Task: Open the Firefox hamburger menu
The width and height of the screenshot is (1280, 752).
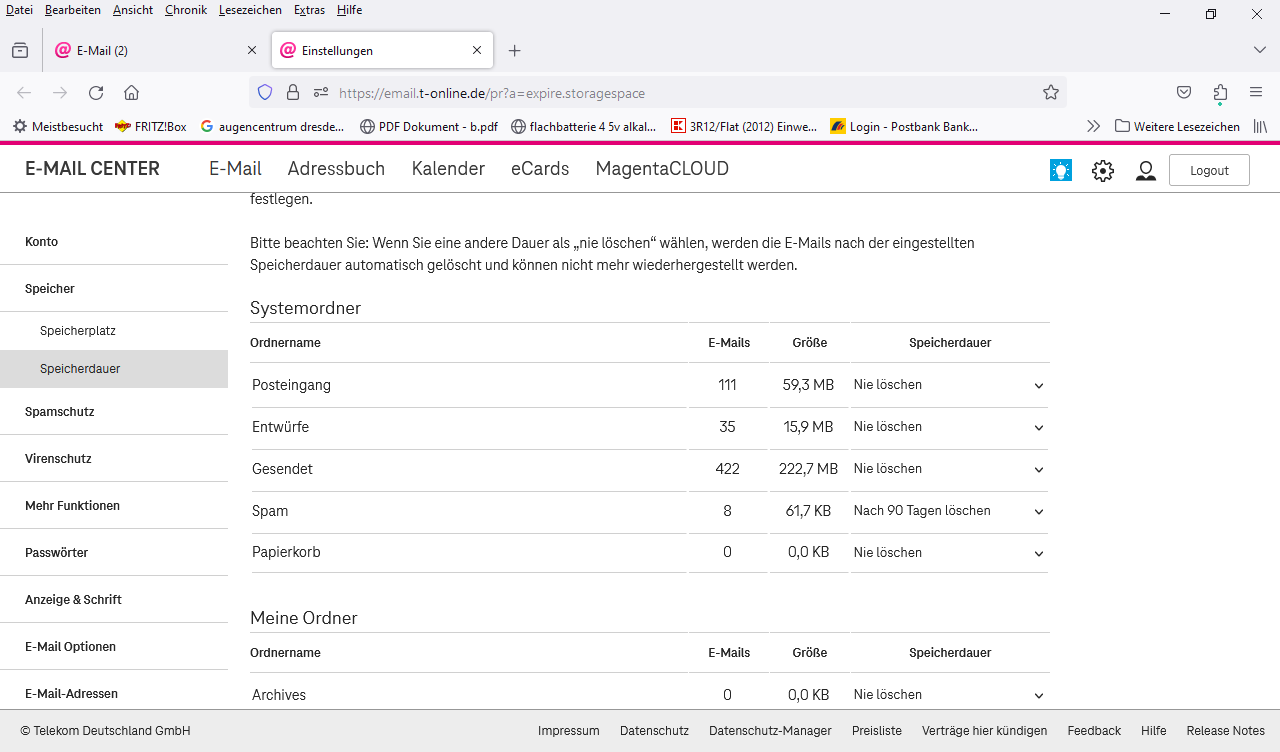Action: click(x=1256, y=93)
